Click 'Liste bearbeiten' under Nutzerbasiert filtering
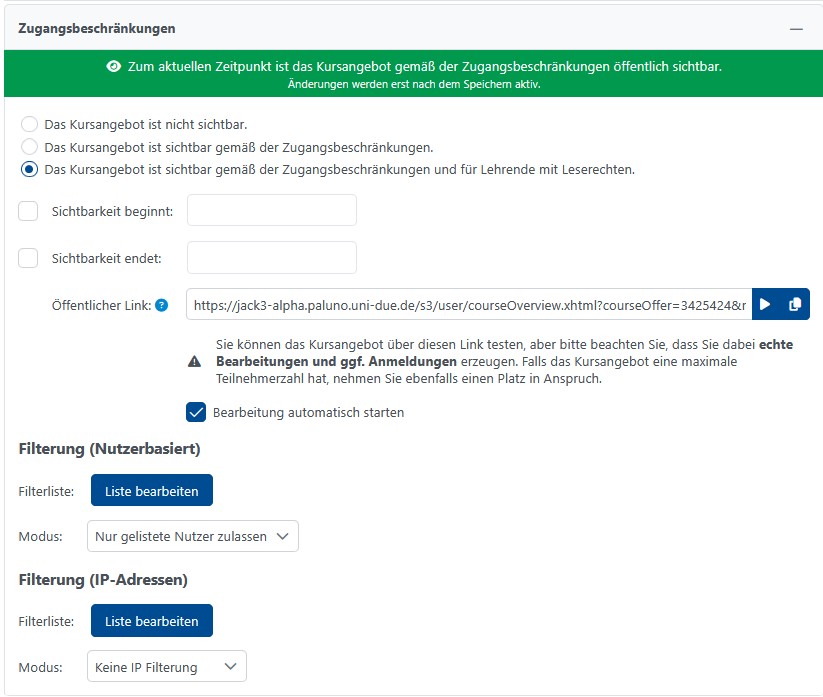Screen dimensions: 823x697 click(152, 491)
